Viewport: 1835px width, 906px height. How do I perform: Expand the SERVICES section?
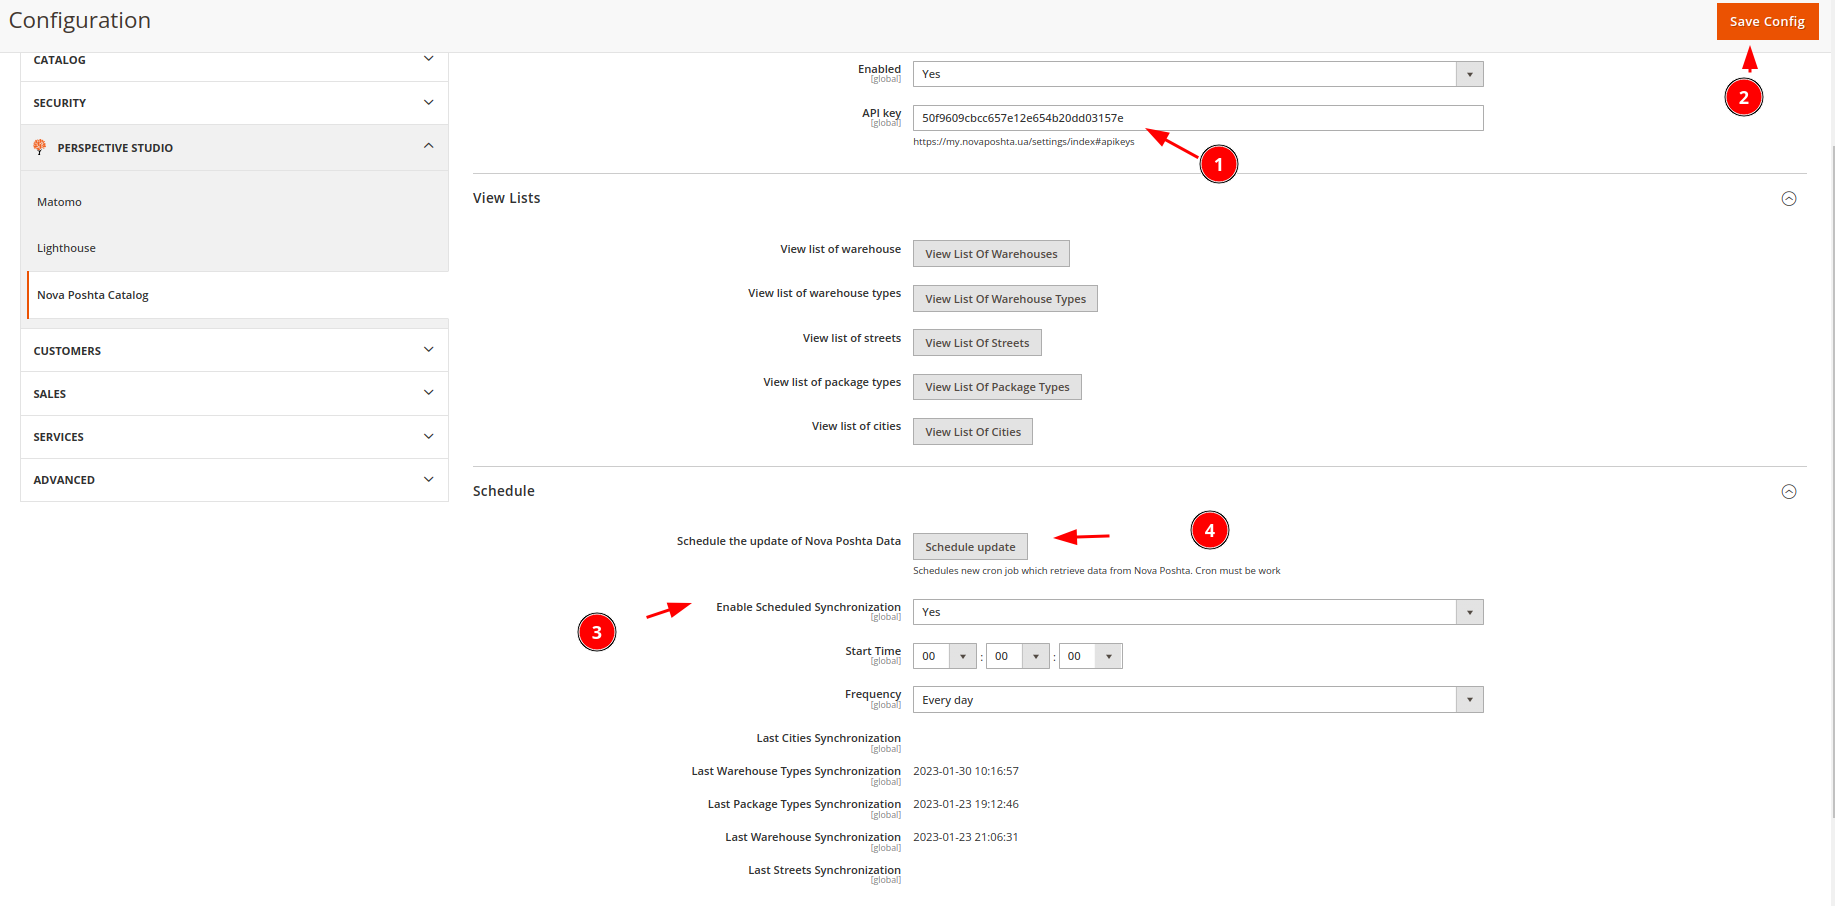[234, 436]
